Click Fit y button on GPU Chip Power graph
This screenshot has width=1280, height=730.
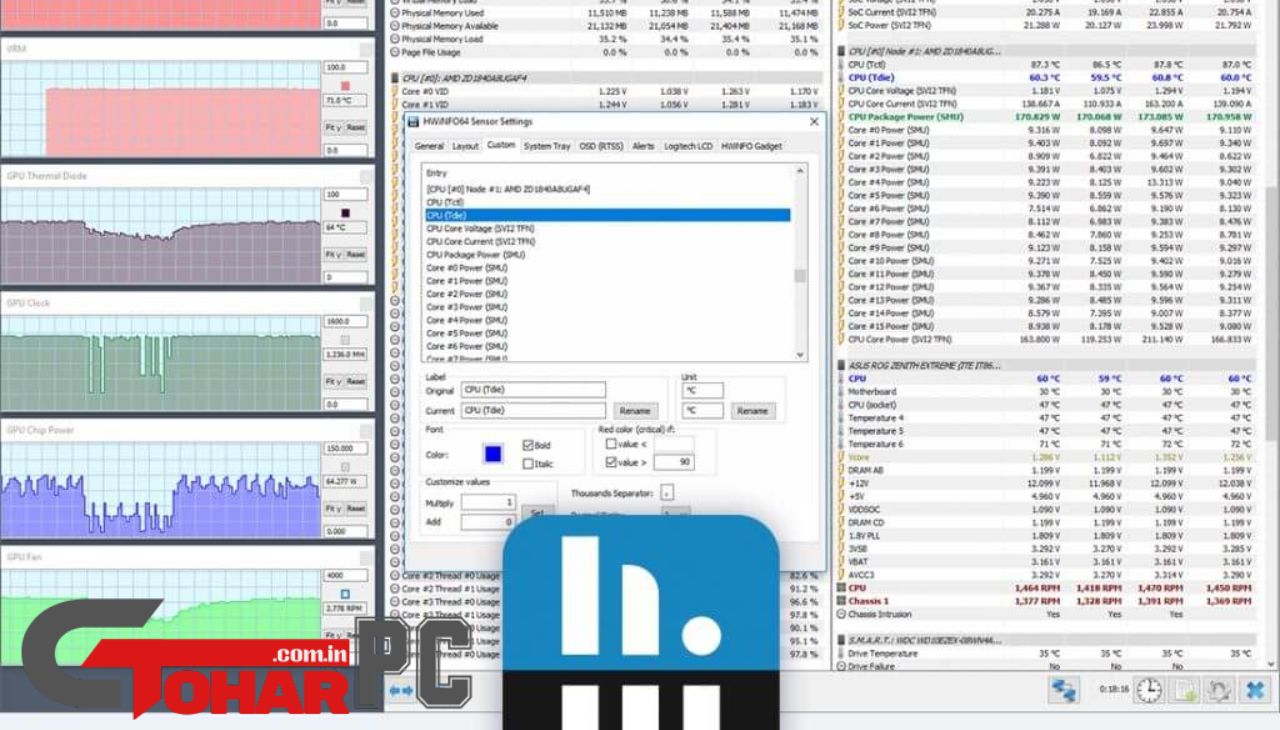click(333, 508)
